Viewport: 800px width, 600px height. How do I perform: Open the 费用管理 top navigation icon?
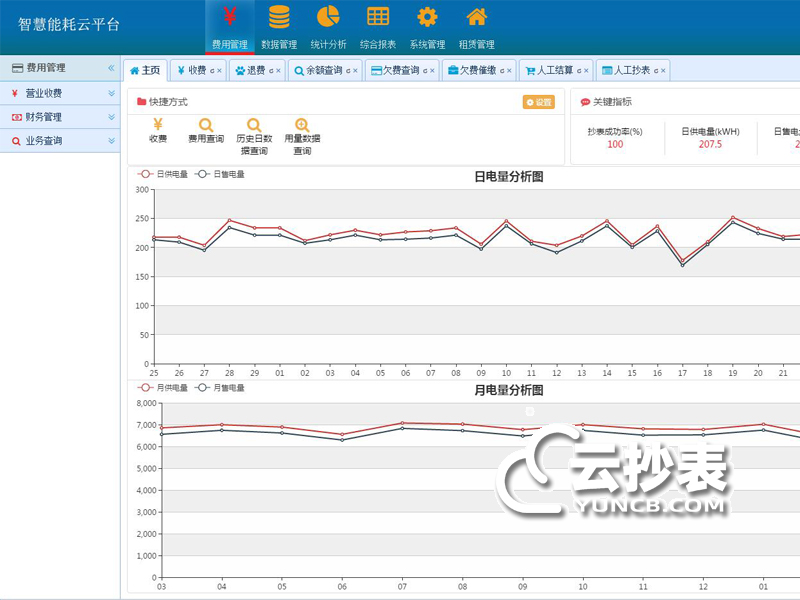click(x=228, y=18)
